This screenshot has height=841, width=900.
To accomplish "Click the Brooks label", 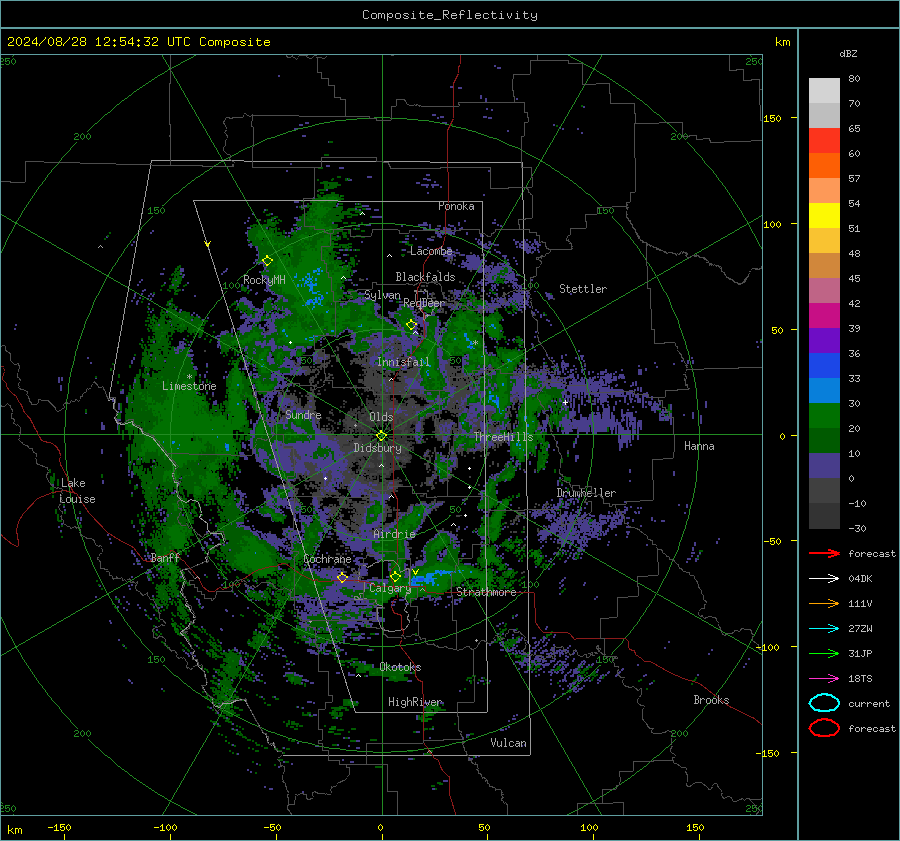I will pos(711,700).
